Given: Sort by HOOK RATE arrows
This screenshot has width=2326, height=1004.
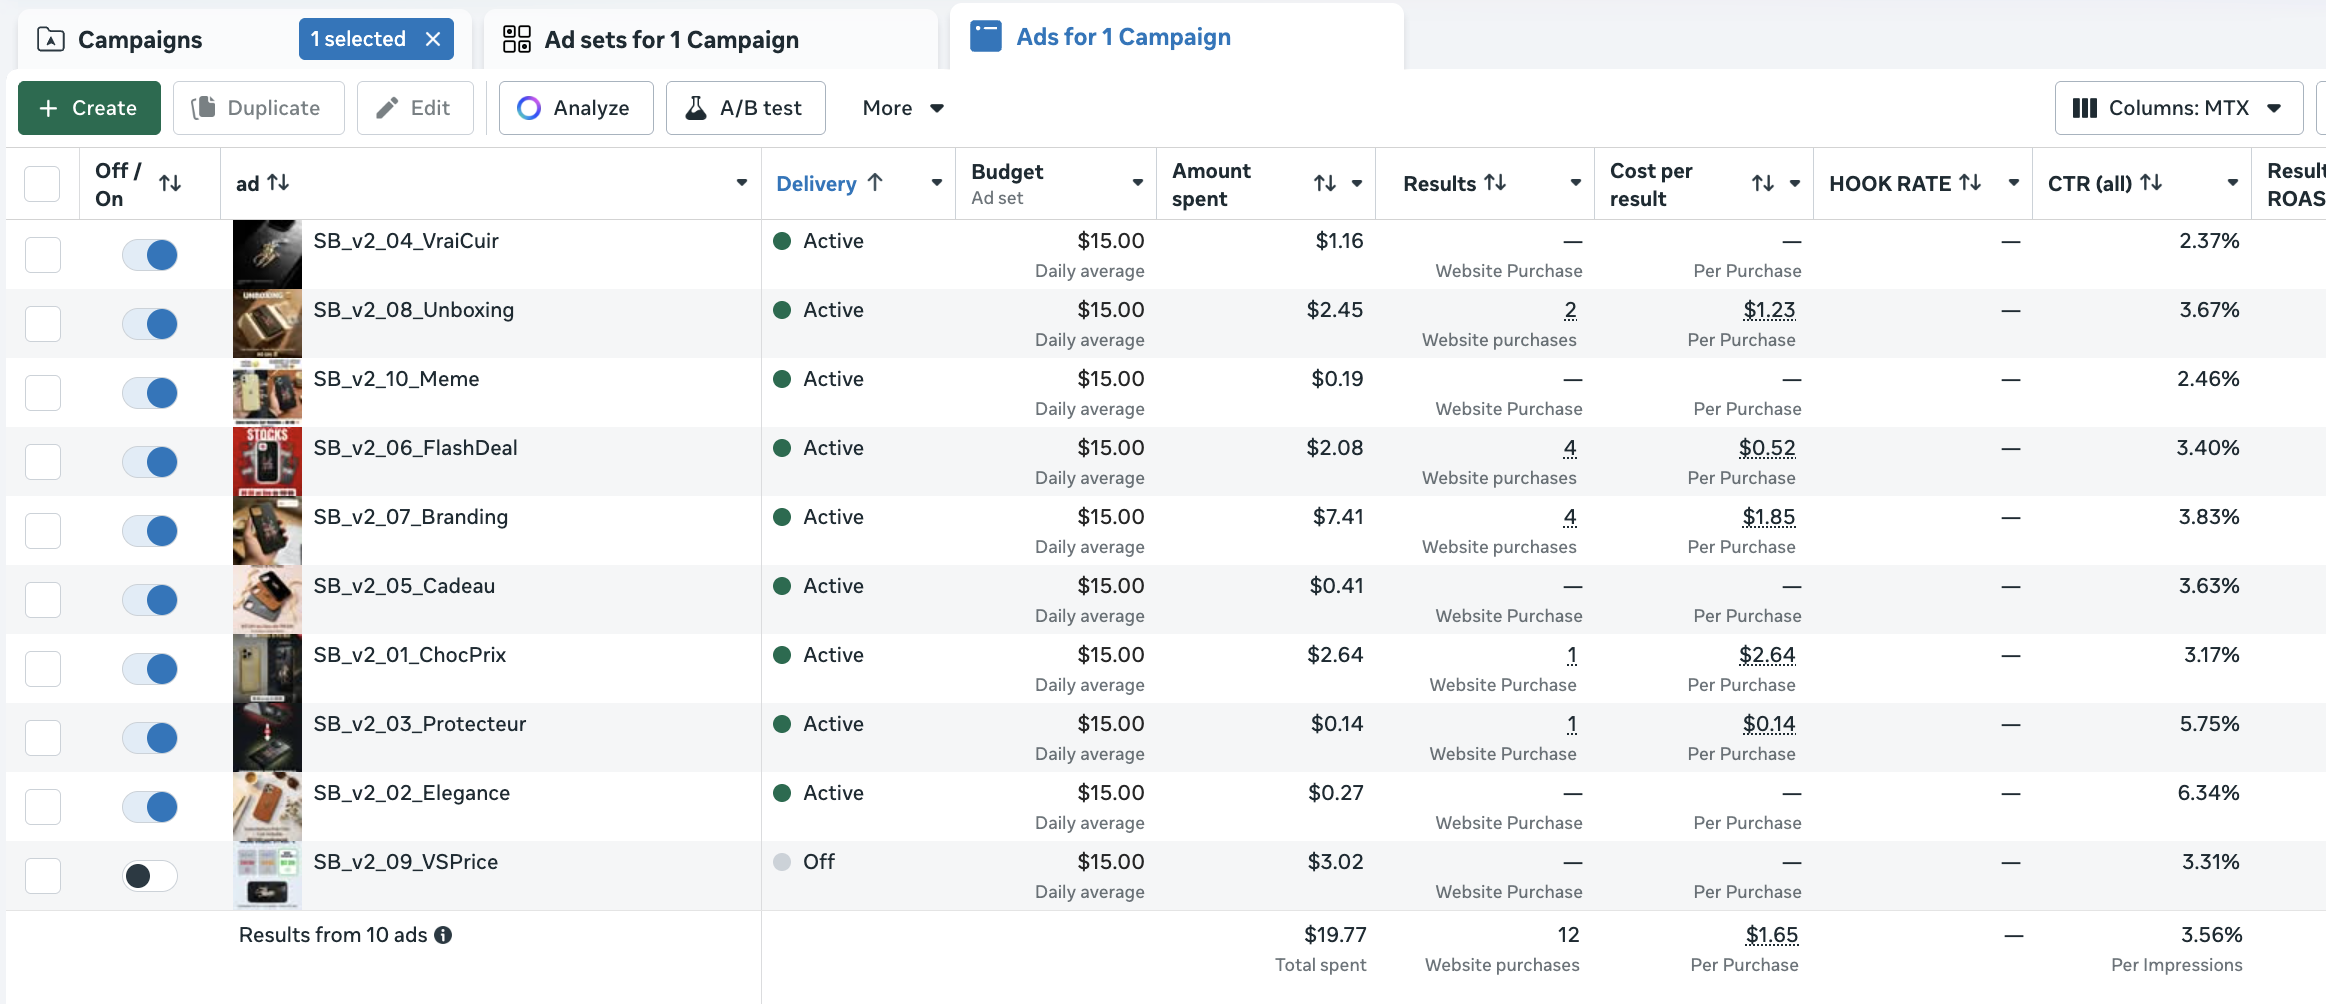Looking at the screenshot, I should tap(1970, 183).
